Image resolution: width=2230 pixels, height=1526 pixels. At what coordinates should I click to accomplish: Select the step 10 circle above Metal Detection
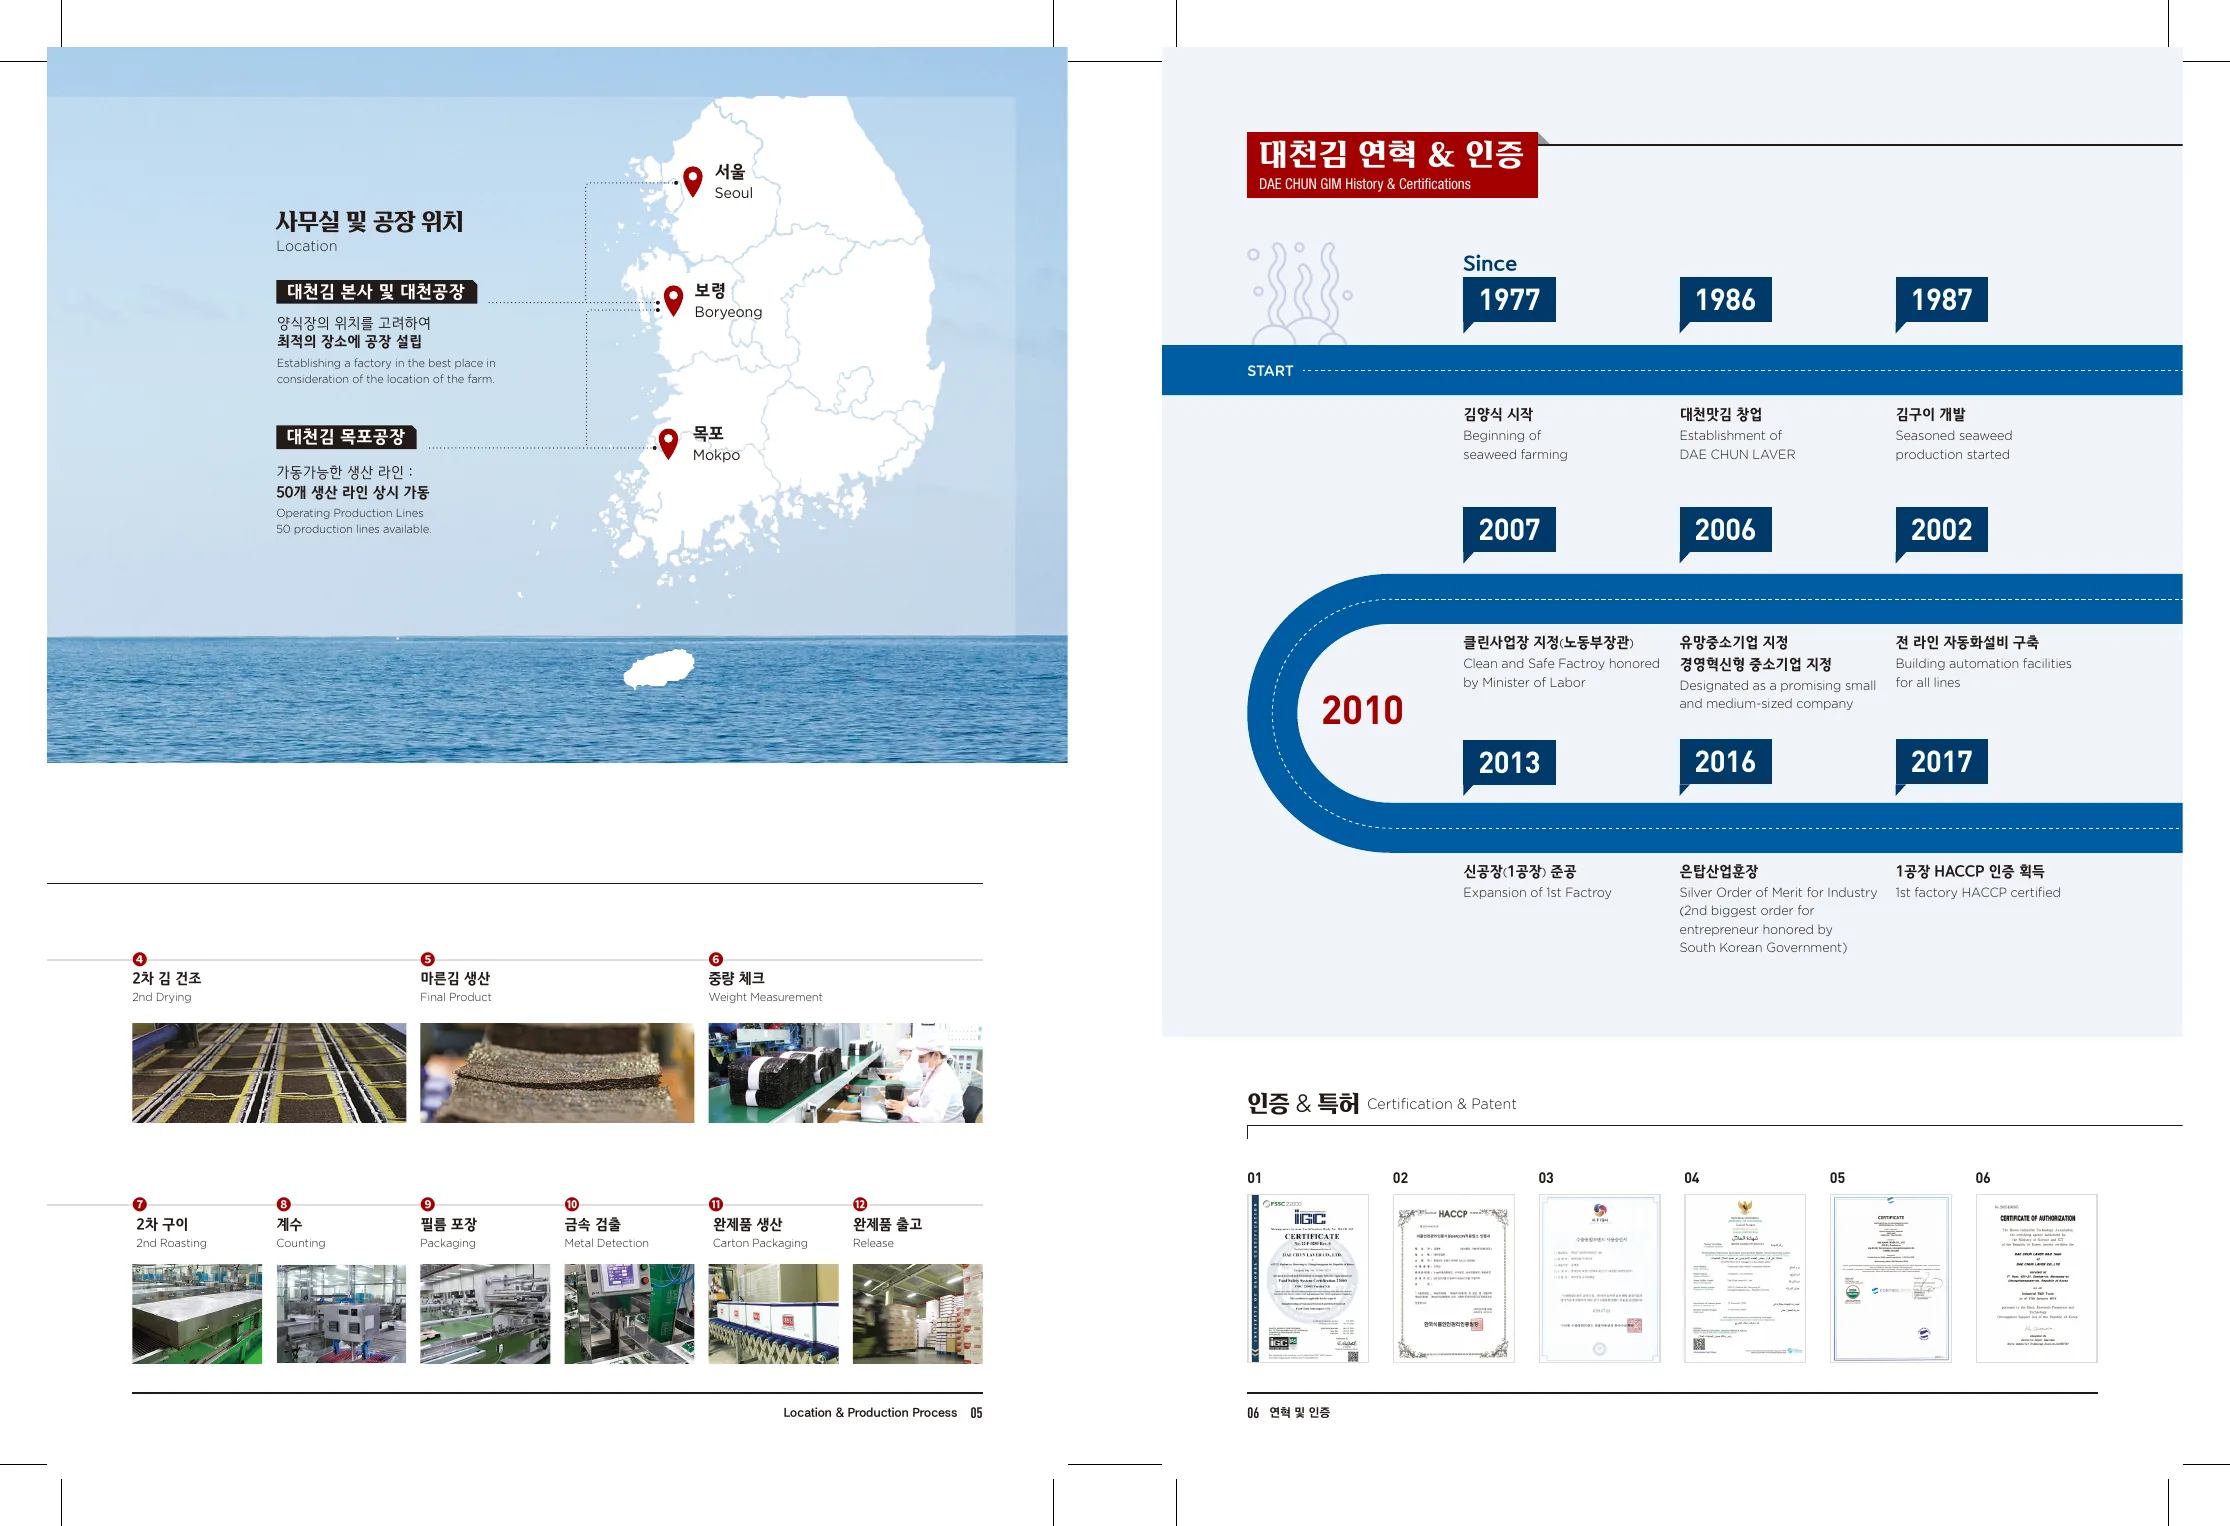click(572, 1204)
